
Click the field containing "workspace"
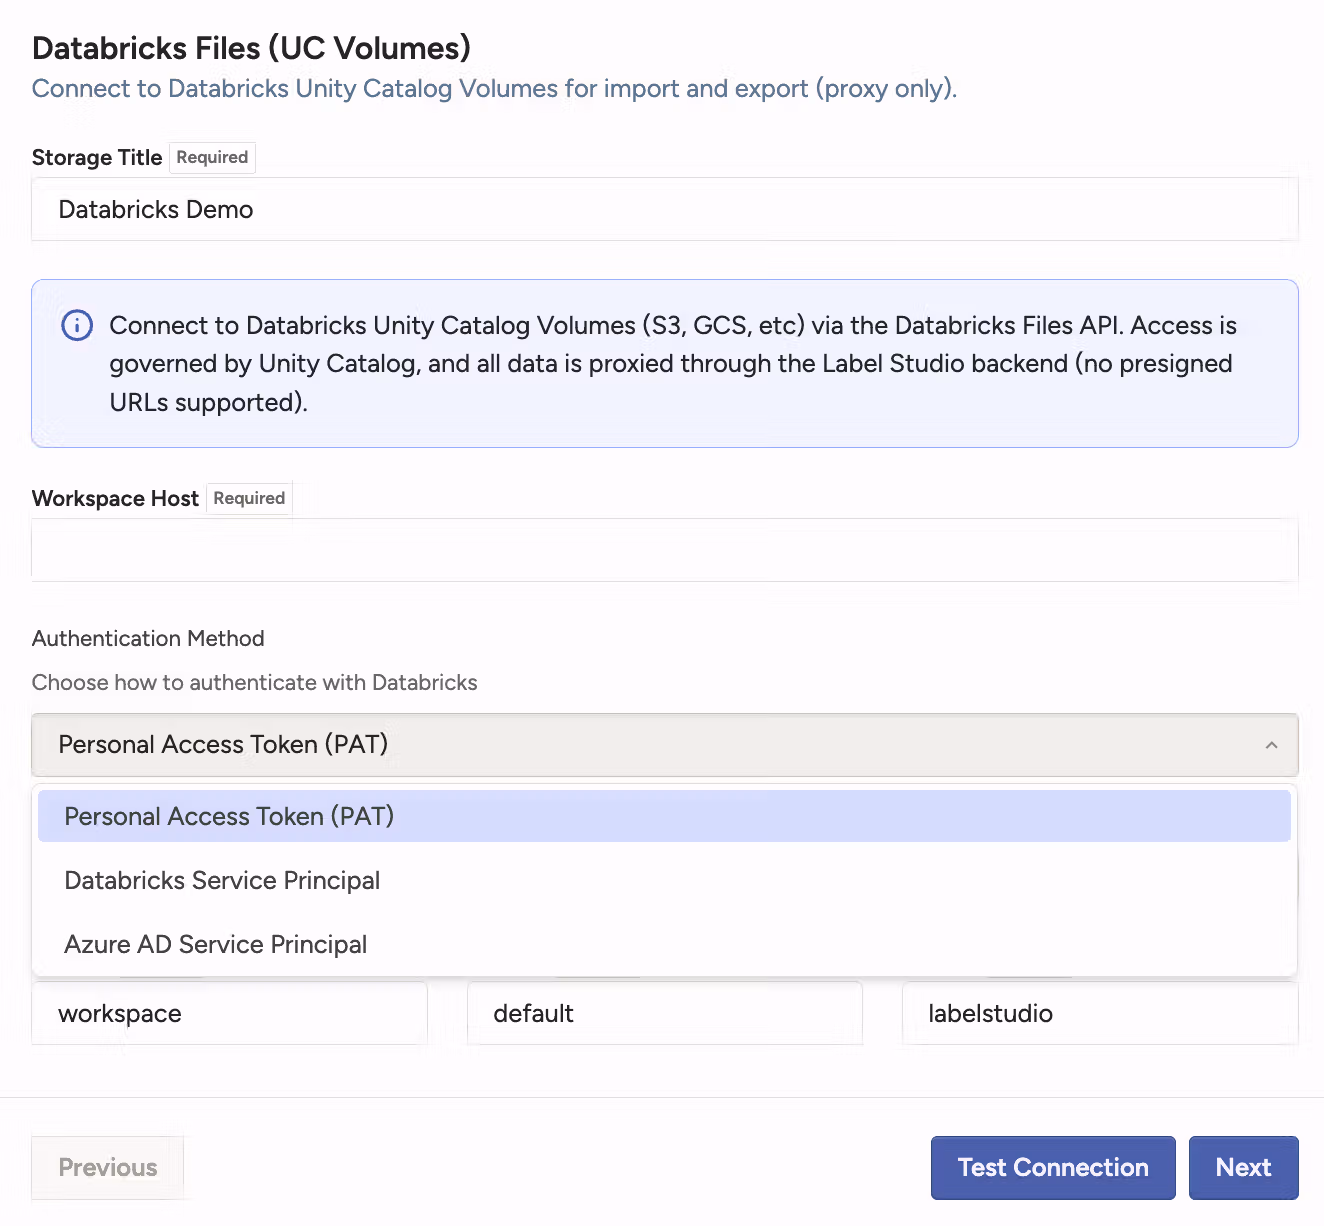(229, 1013)
